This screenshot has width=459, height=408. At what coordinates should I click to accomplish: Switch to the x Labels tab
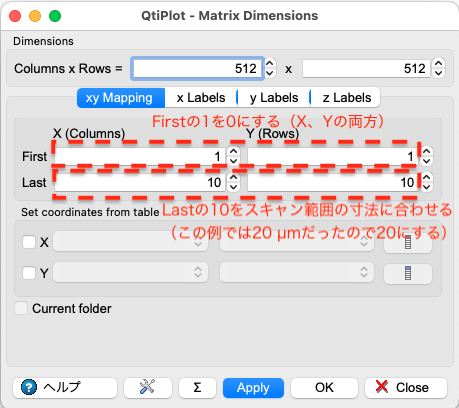(x=201, y=98)
